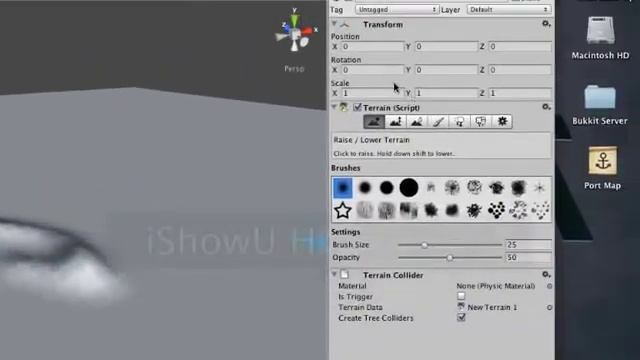Choose the large solid circle brush

pos(409,188)
